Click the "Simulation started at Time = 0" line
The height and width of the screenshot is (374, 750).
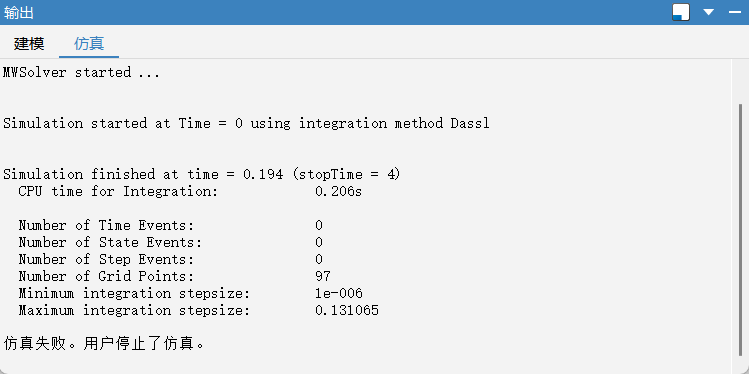246,123
